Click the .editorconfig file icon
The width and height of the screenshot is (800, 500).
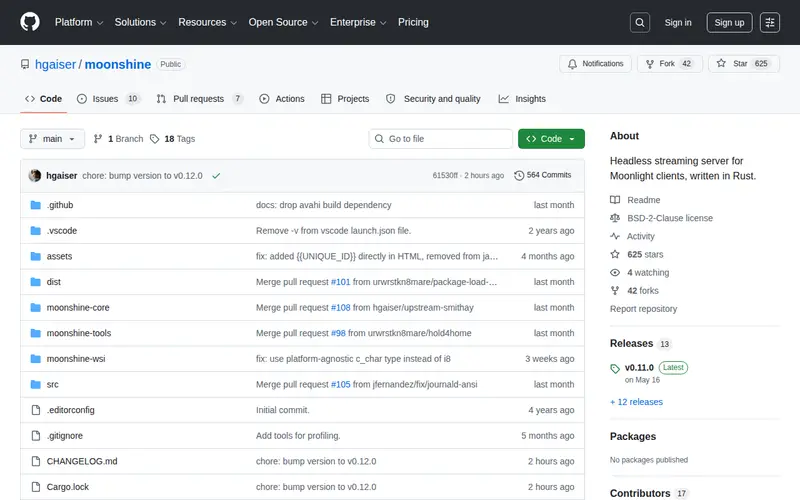[x=36, y=410]
